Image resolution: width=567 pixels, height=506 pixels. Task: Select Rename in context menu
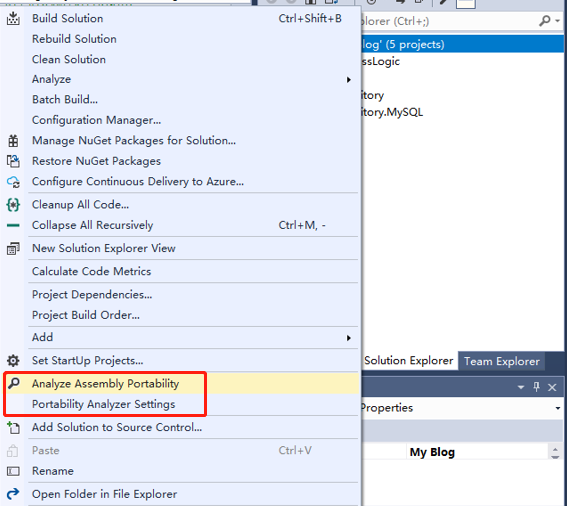click(181, 471)
